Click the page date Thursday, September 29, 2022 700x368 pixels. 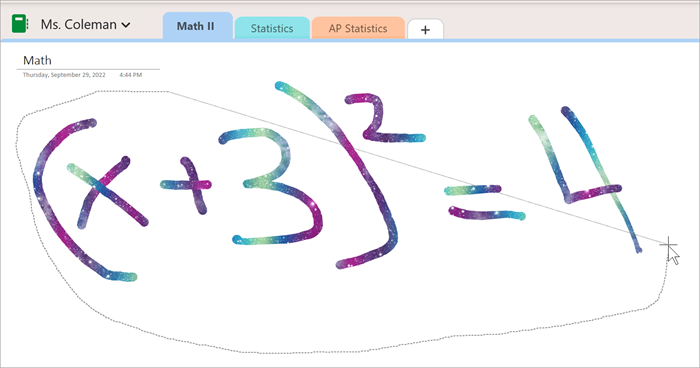pyautogui.click(x=64, y=75)
